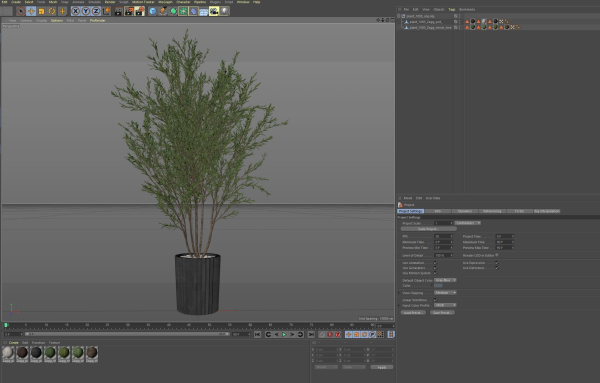Click the coordinate system icon
The width and height of the screenshot is (600, 383).
pos(106,11)
